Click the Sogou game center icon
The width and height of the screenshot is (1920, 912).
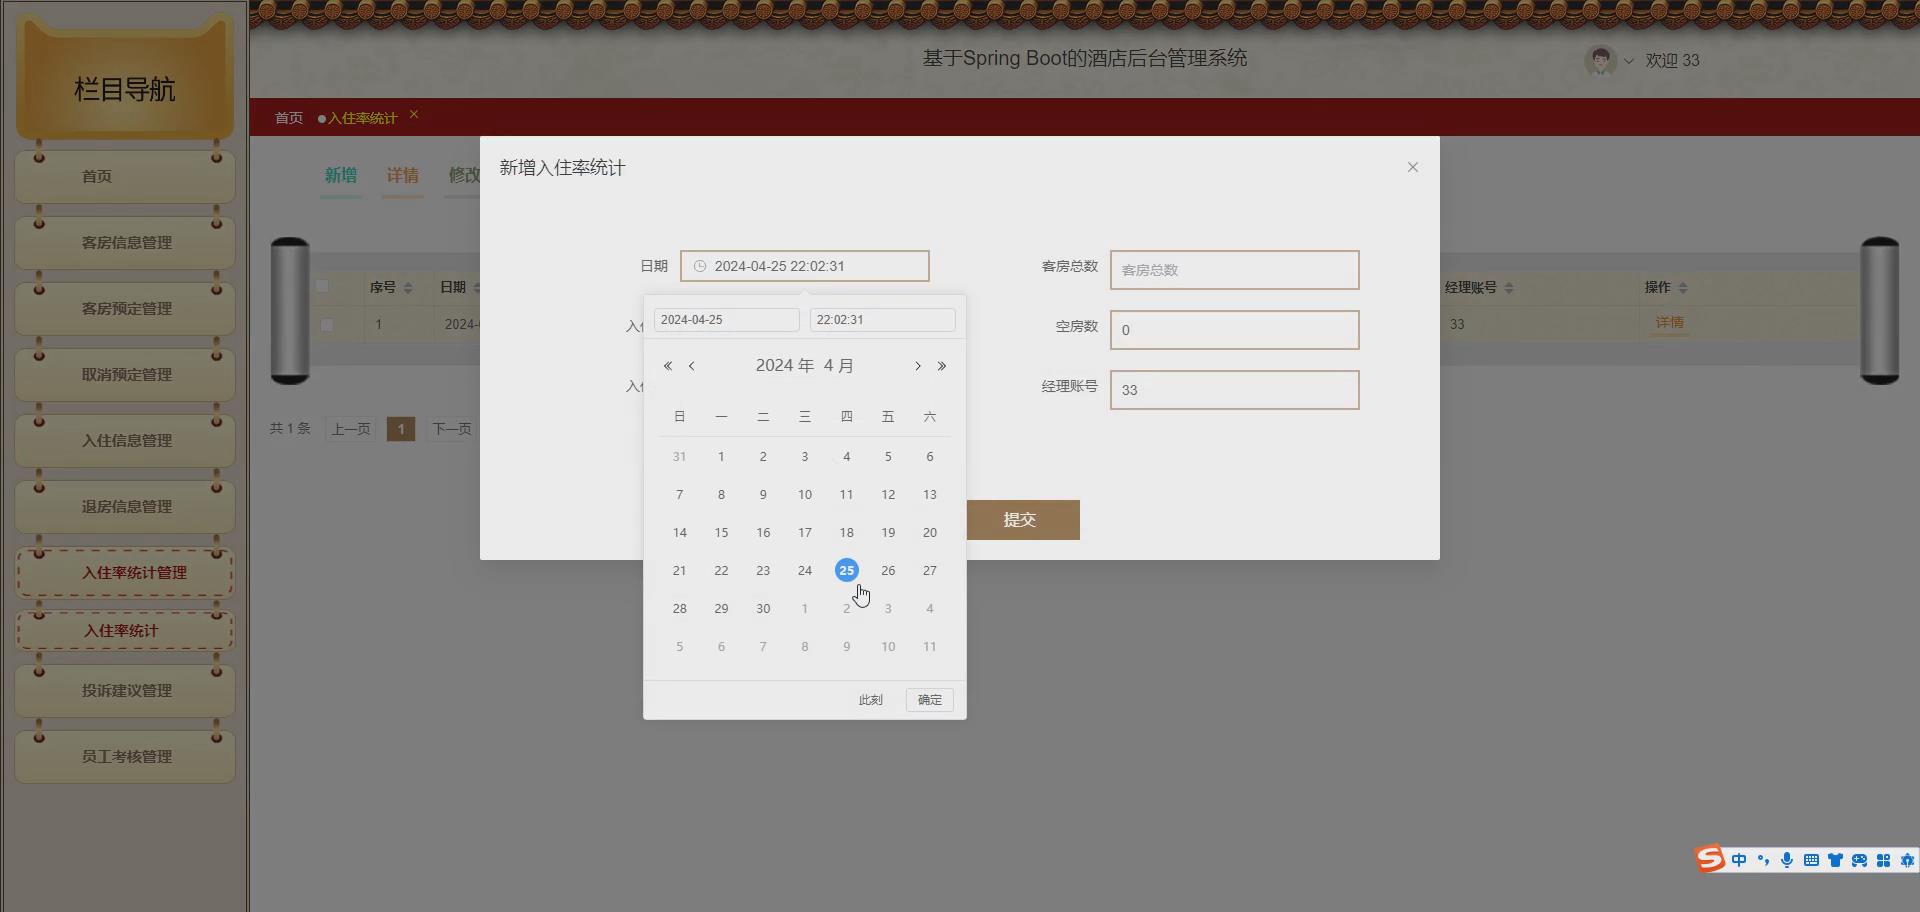tap(1860, 860)
